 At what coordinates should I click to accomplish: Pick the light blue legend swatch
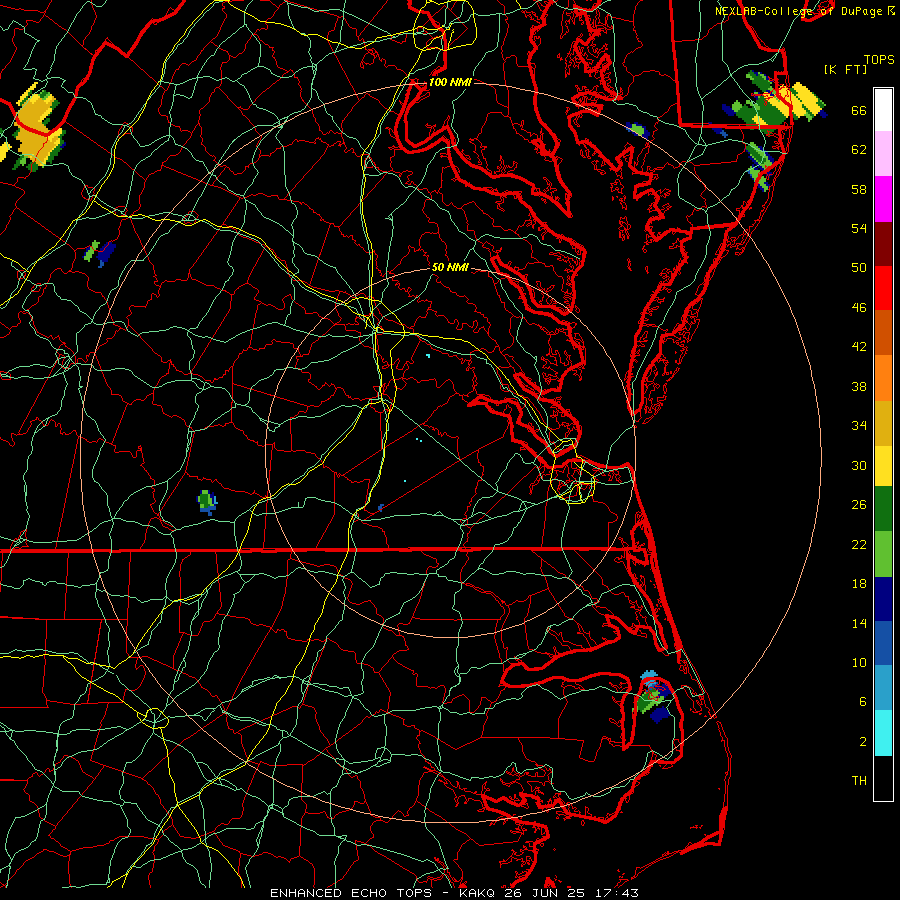(x=883, y=688)
